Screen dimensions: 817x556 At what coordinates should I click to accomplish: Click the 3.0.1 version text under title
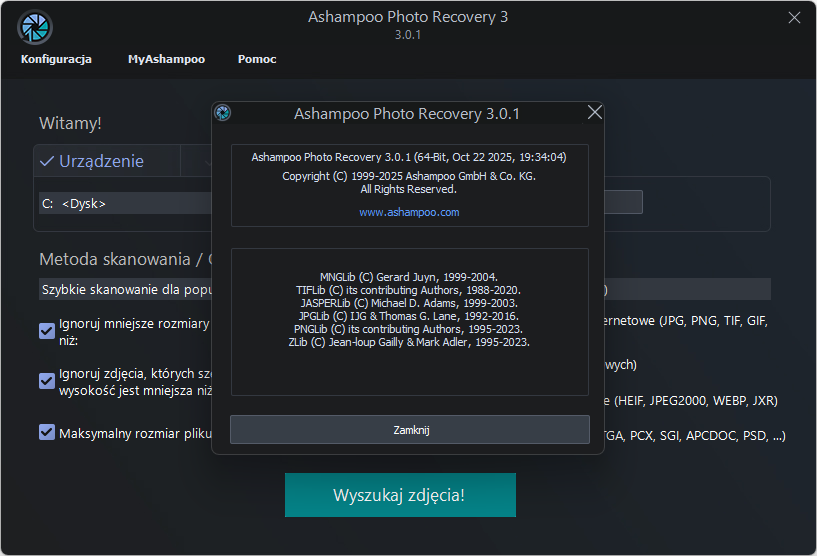click(407, 35)
